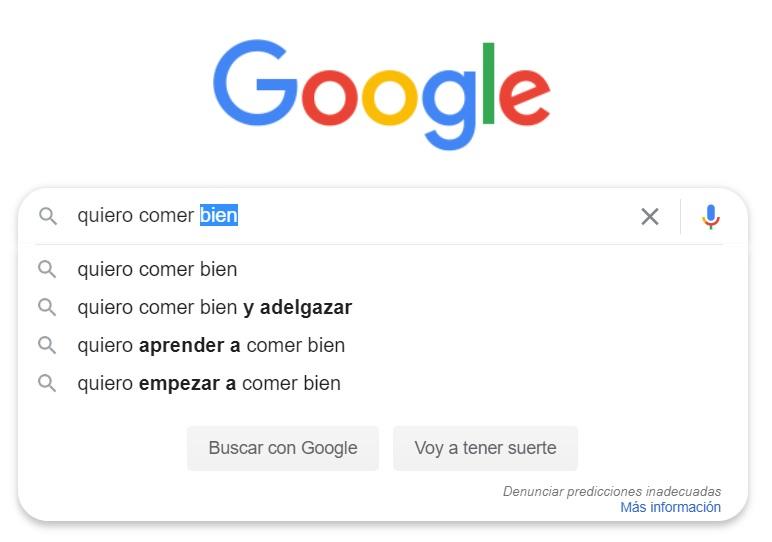Select the first suggestion "quiero comer bien"
The height and width of the screenshot is (542, 772).
click(157, 269)
